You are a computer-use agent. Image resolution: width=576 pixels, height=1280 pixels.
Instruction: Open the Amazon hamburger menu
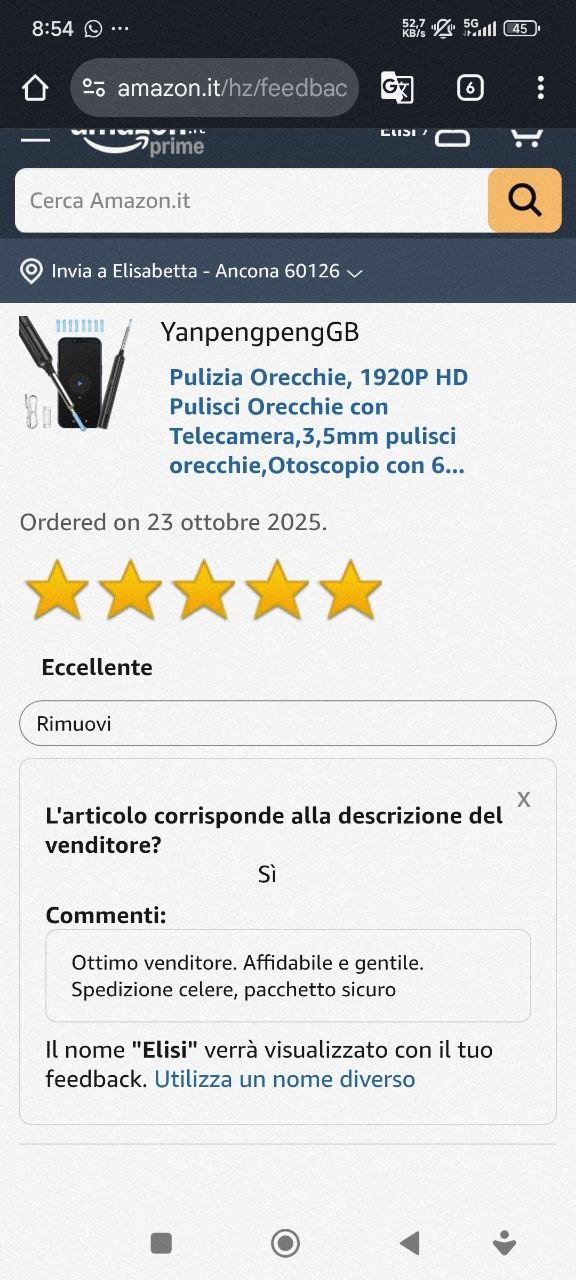tap(35, 138)
